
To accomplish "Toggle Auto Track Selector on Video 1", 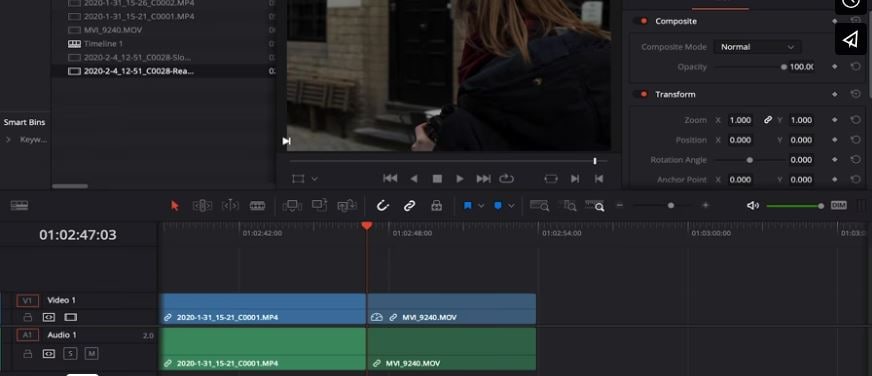I will click(49, 317).
